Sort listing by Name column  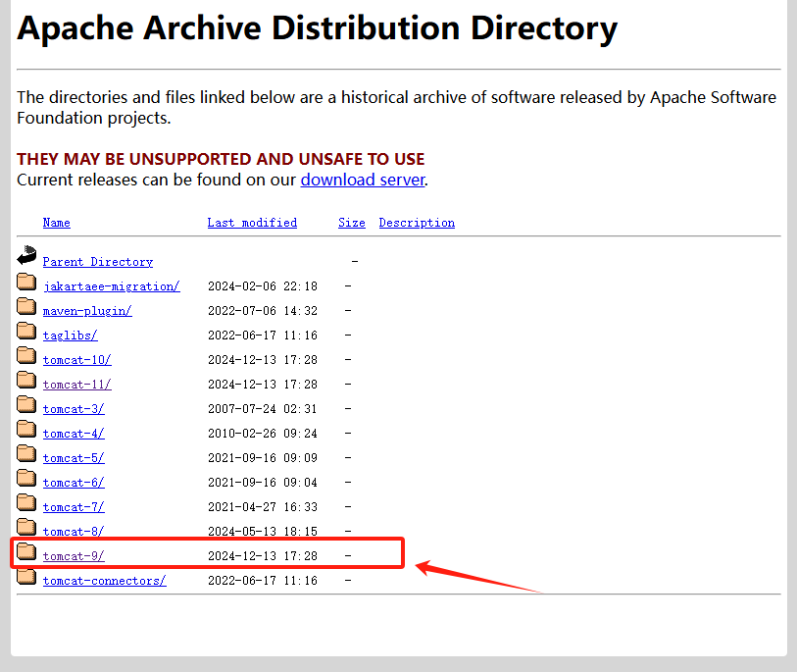point(56,223)
